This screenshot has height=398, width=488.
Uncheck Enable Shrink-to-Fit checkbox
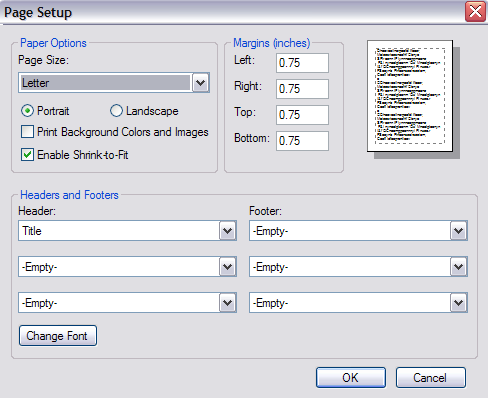[27, 155]
